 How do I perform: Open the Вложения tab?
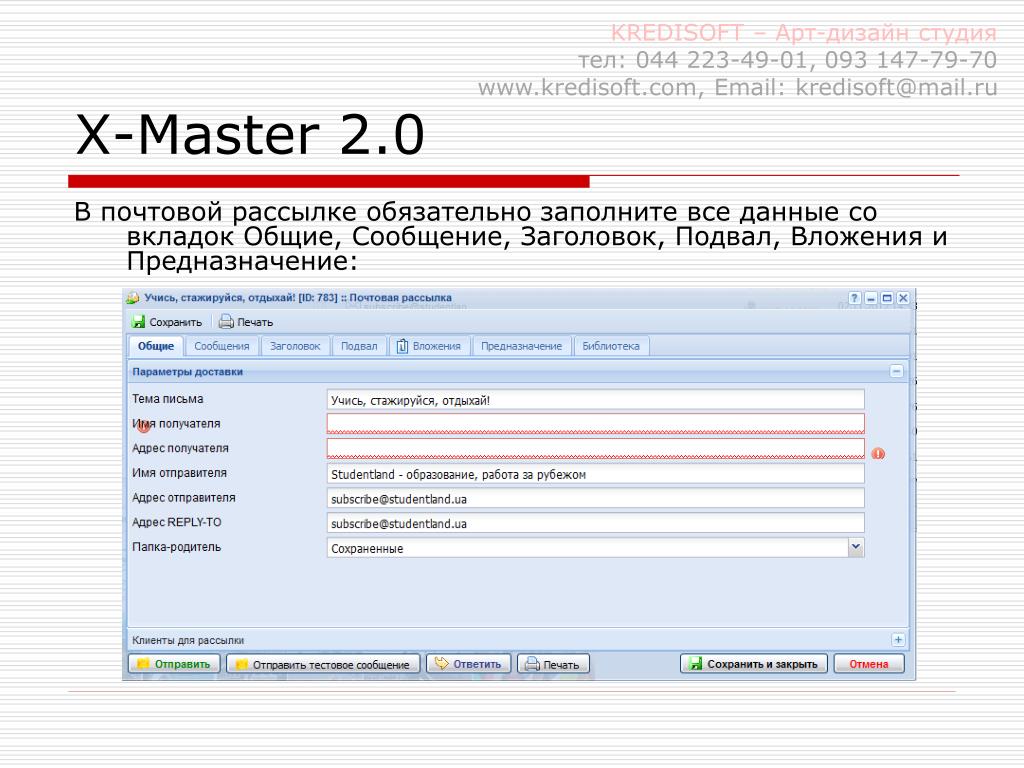click(429, 346)
